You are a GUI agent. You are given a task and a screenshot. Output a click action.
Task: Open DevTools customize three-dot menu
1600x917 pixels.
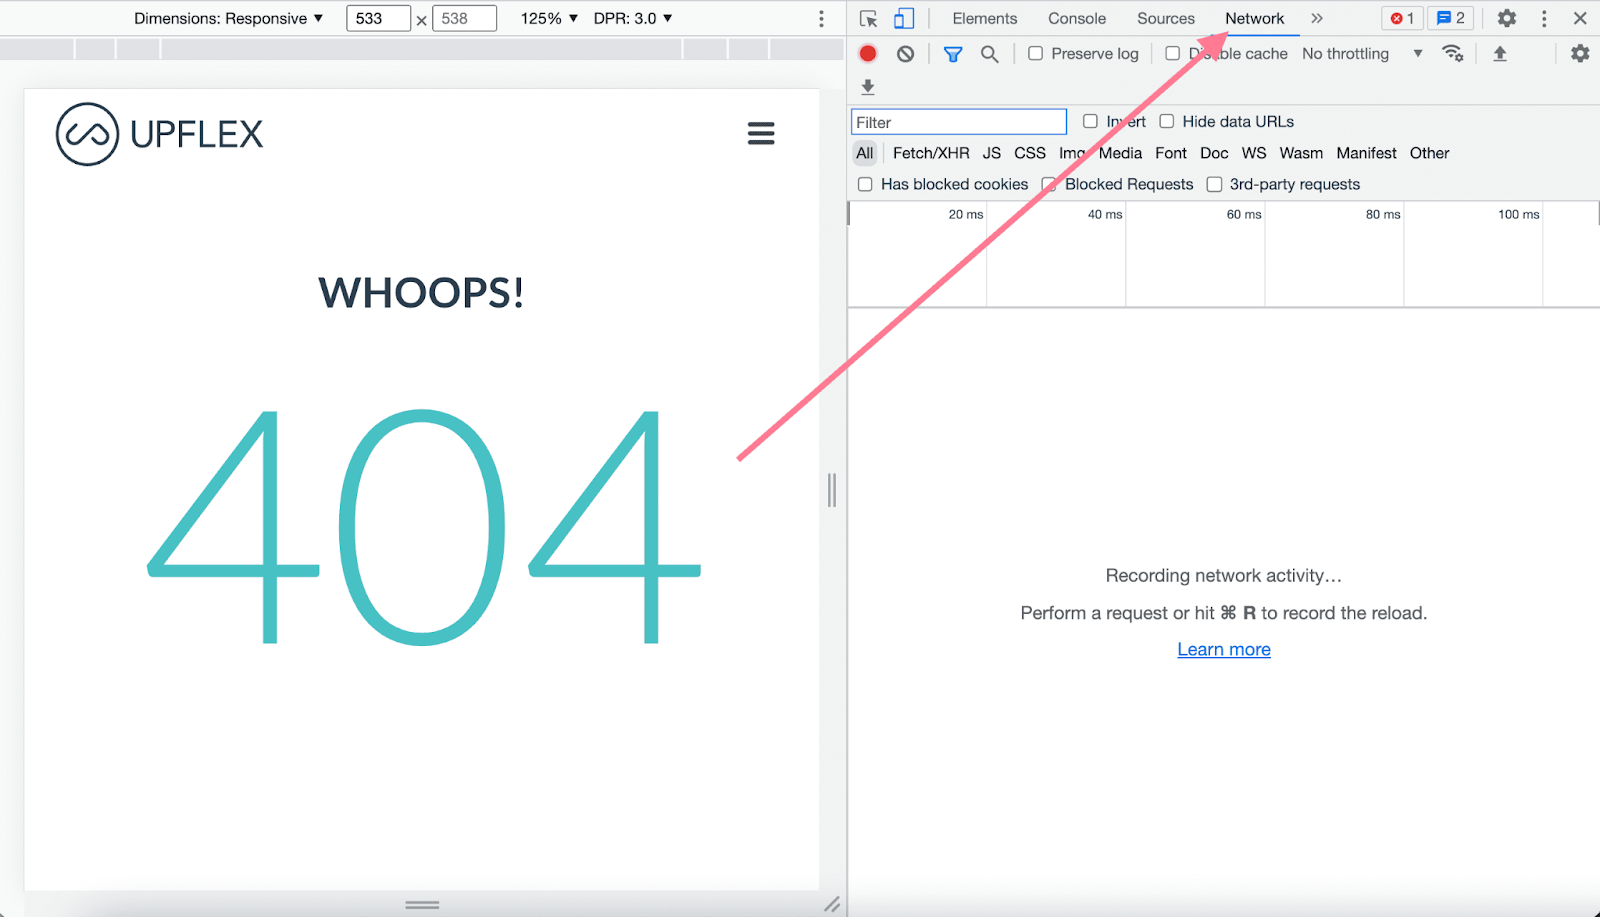point(1544,18)
